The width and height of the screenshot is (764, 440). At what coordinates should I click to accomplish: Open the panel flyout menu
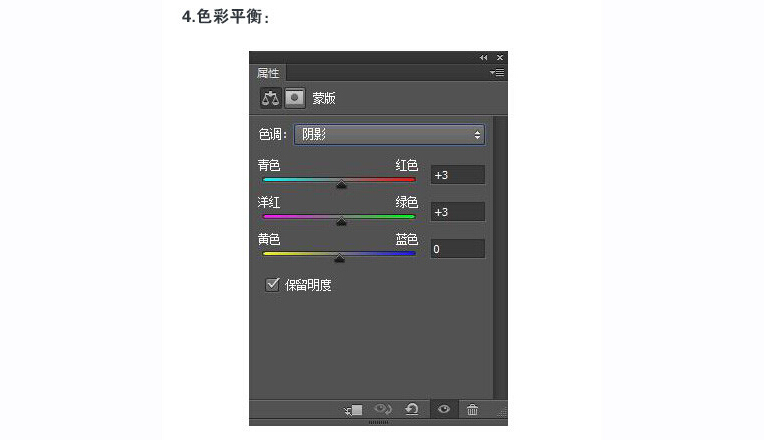tap(497, 73)
